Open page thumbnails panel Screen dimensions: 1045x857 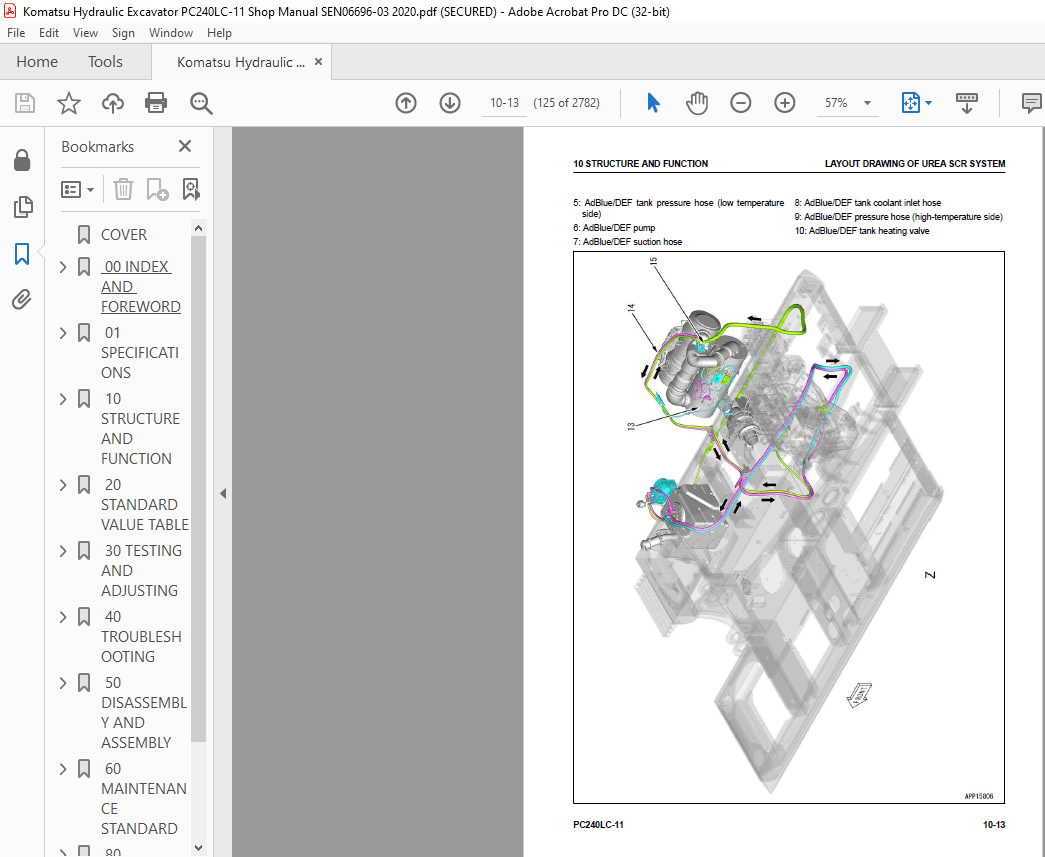(22, 207)
